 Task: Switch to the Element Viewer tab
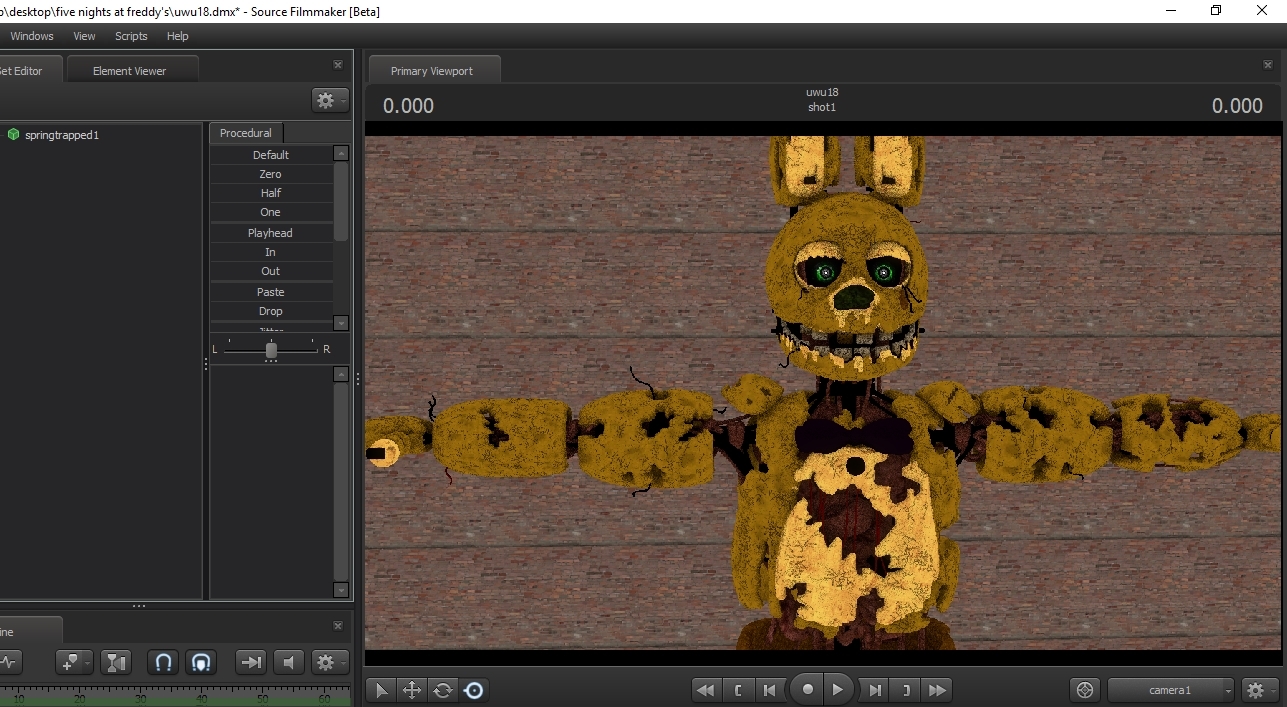tap(129, 71)
